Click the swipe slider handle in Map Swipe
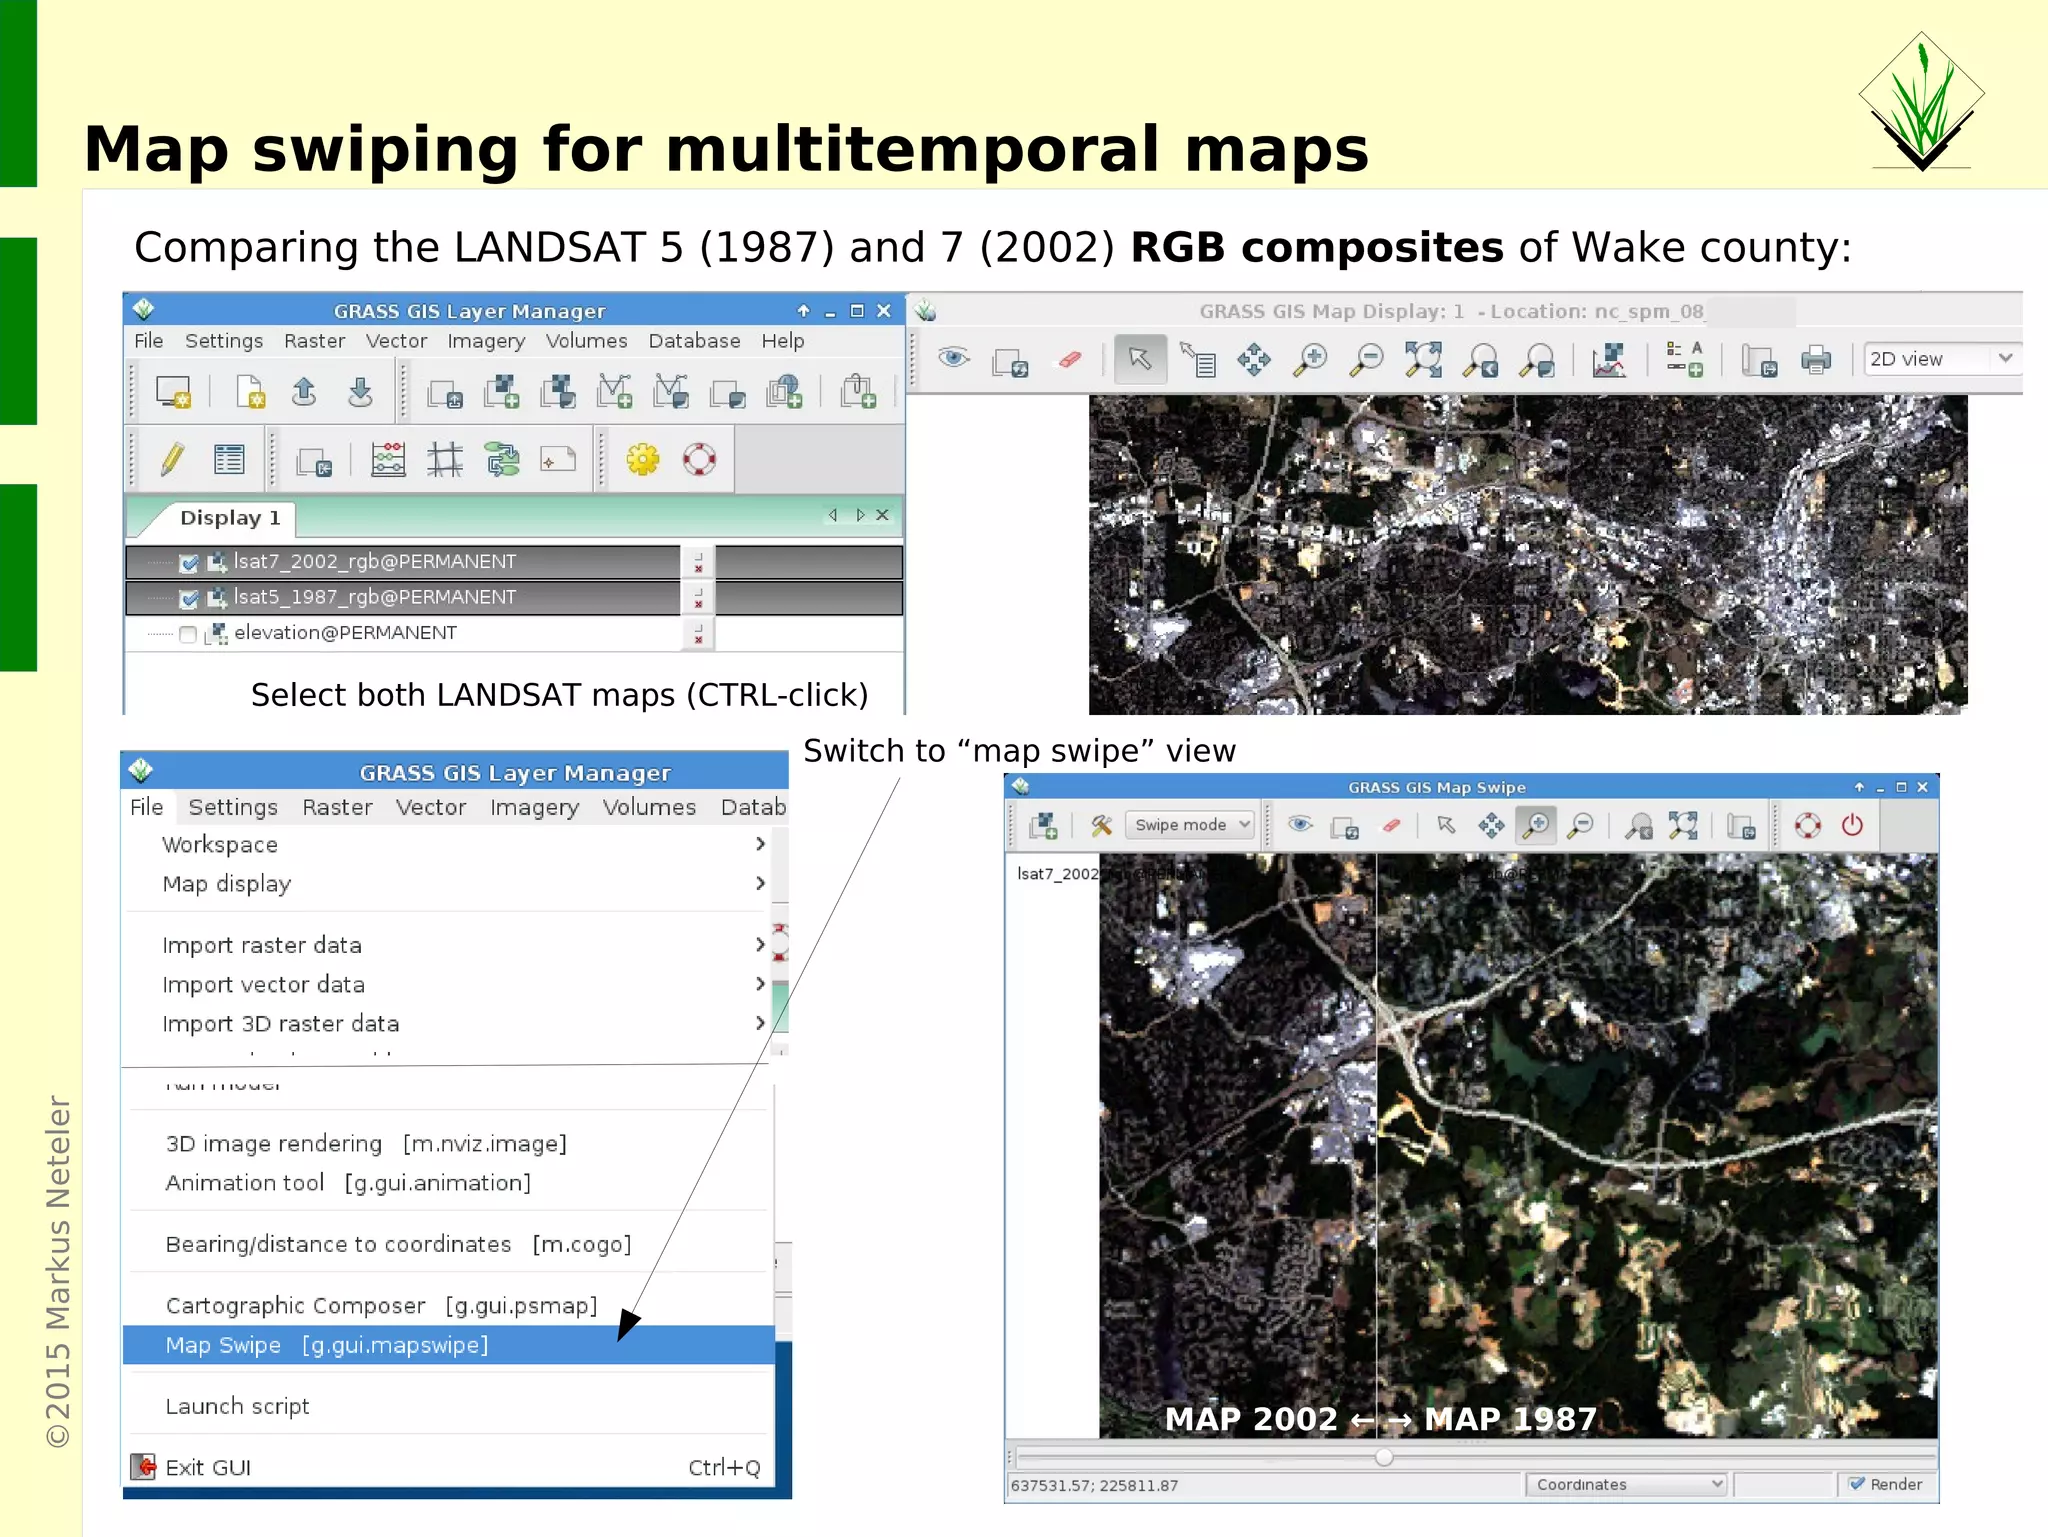 click(1384, 1457)
